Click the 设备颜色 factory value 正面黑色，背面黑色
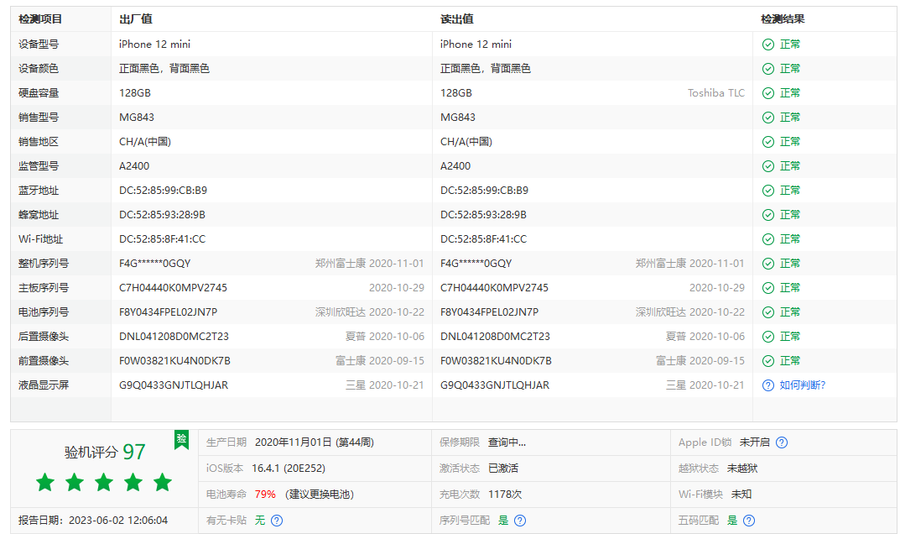900x534 pixels. [x=164, y=69]
